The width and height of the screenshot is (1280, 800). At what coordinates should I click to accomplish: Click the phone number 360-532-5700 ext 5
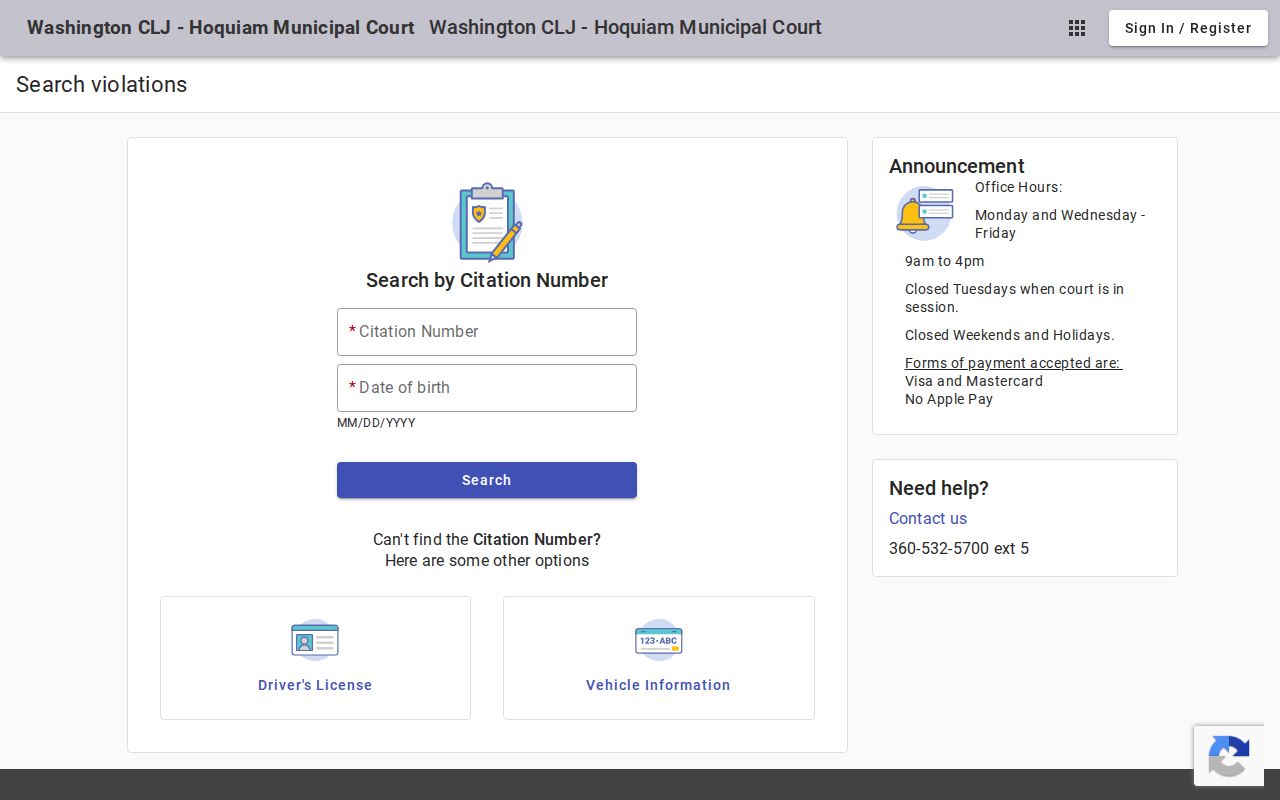(x=959, y=548)
